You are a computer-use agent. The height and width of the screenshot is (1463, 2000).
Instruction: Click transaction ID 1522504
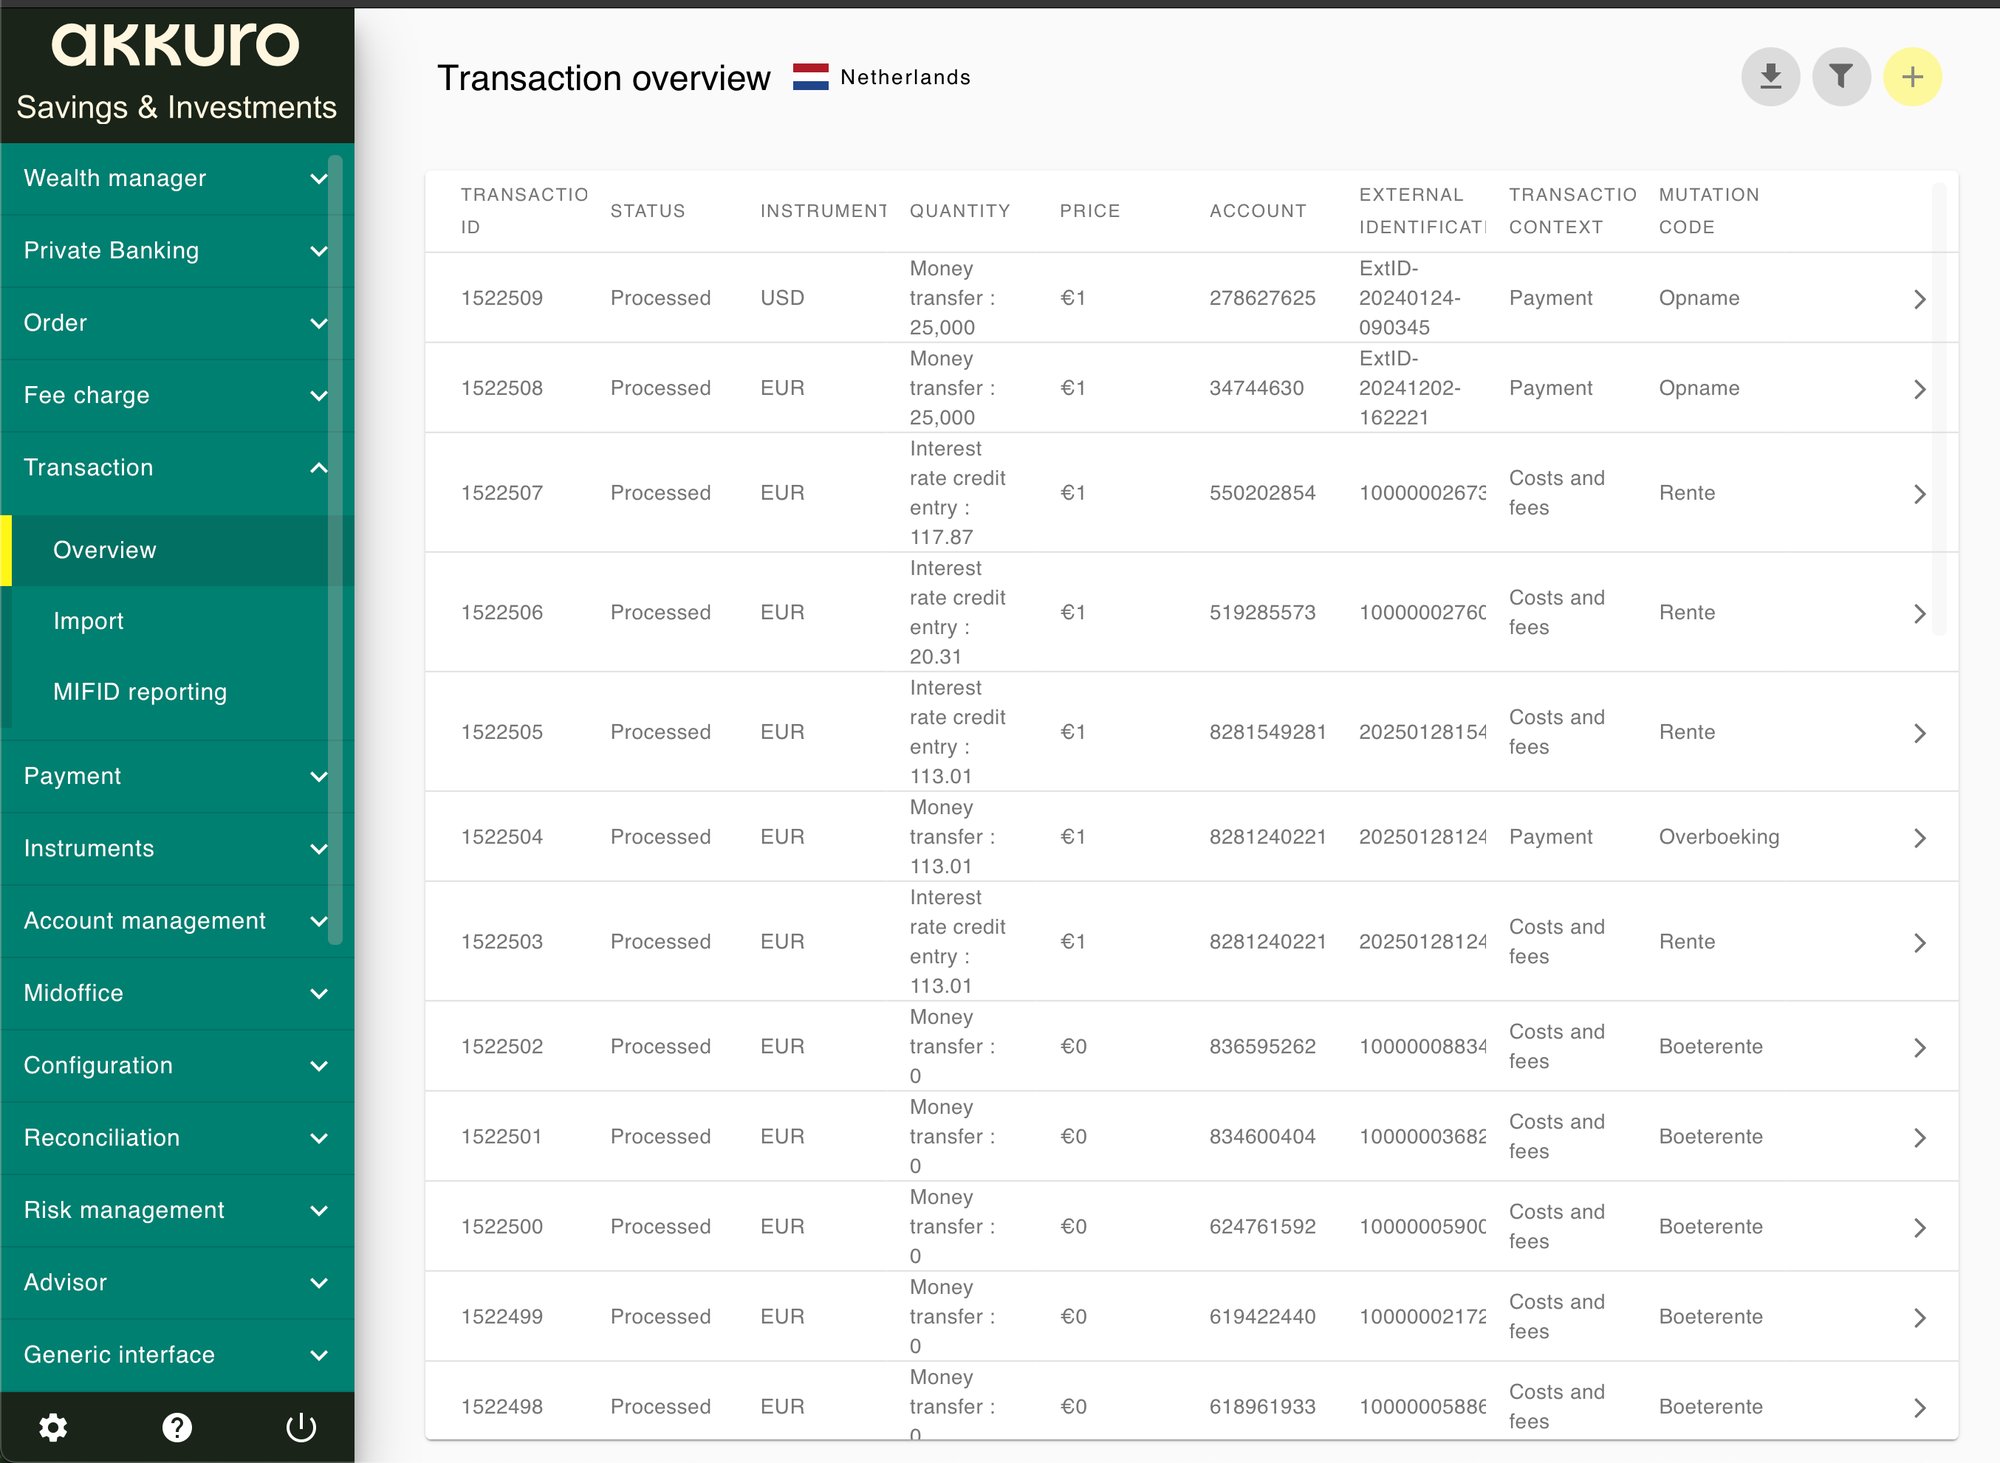tap(501, 837)
